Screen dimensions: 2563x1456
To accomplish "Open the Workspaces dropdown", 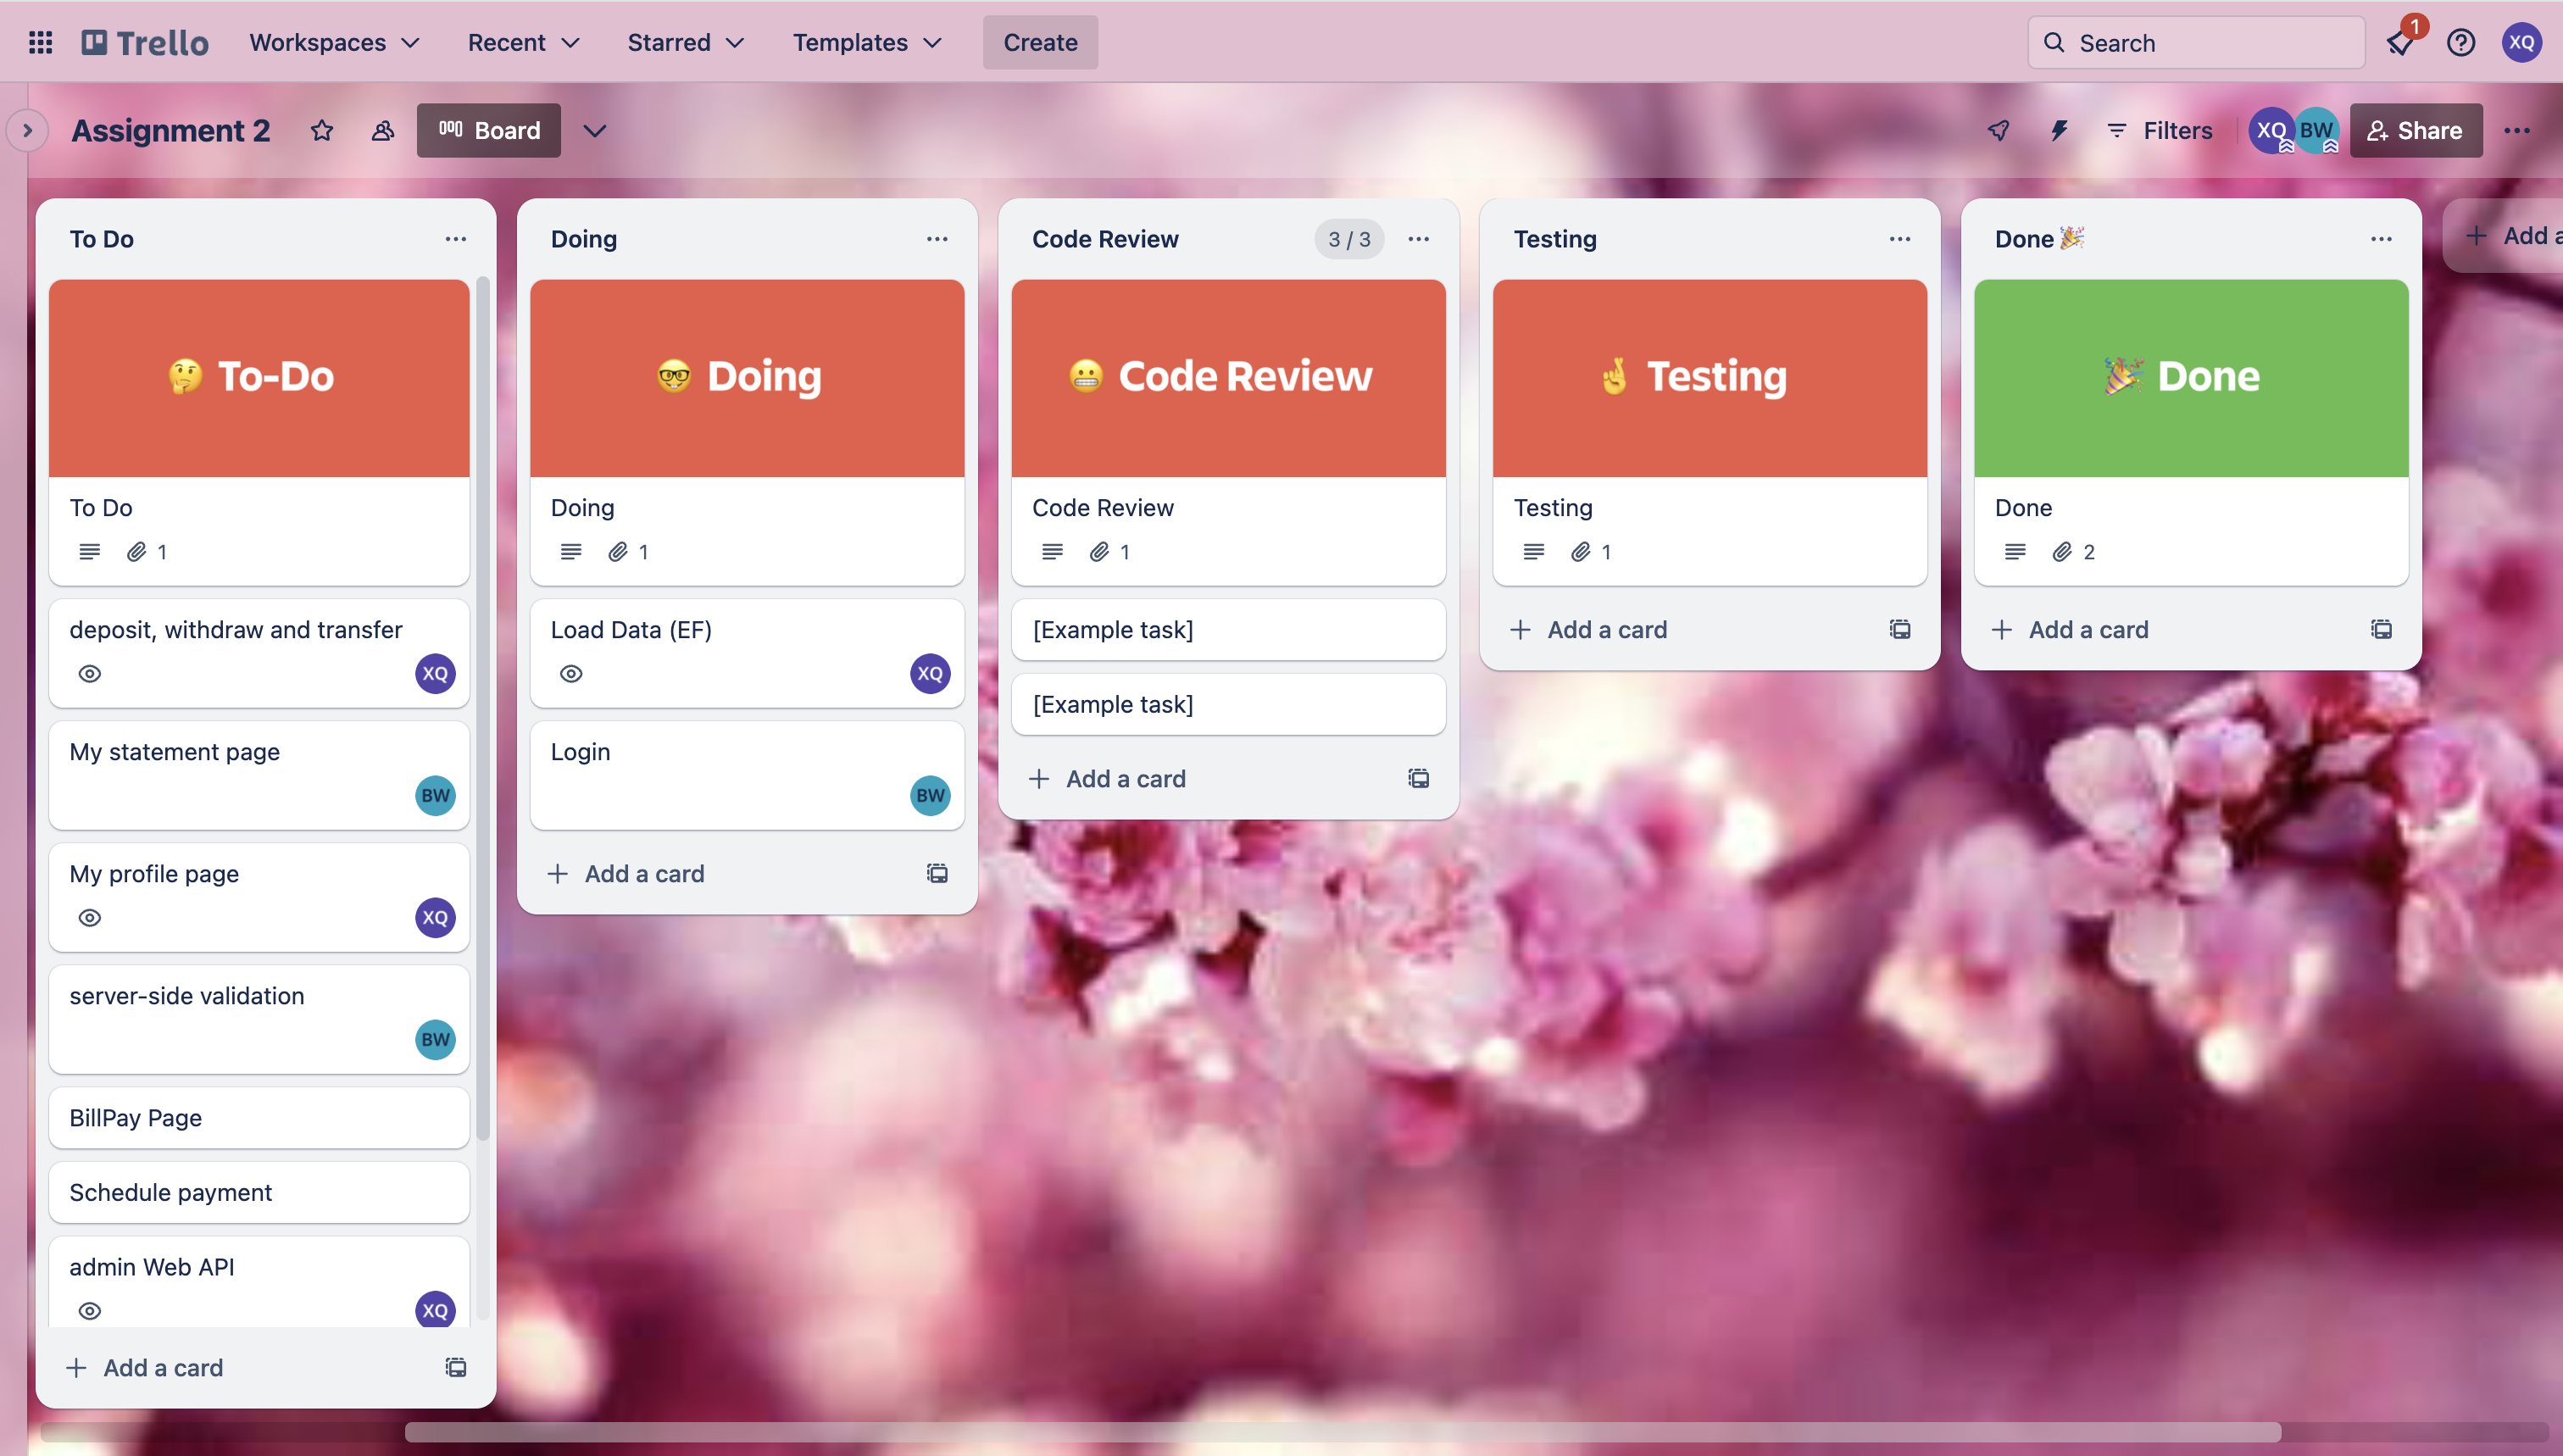I will click(x=334, y=42).
